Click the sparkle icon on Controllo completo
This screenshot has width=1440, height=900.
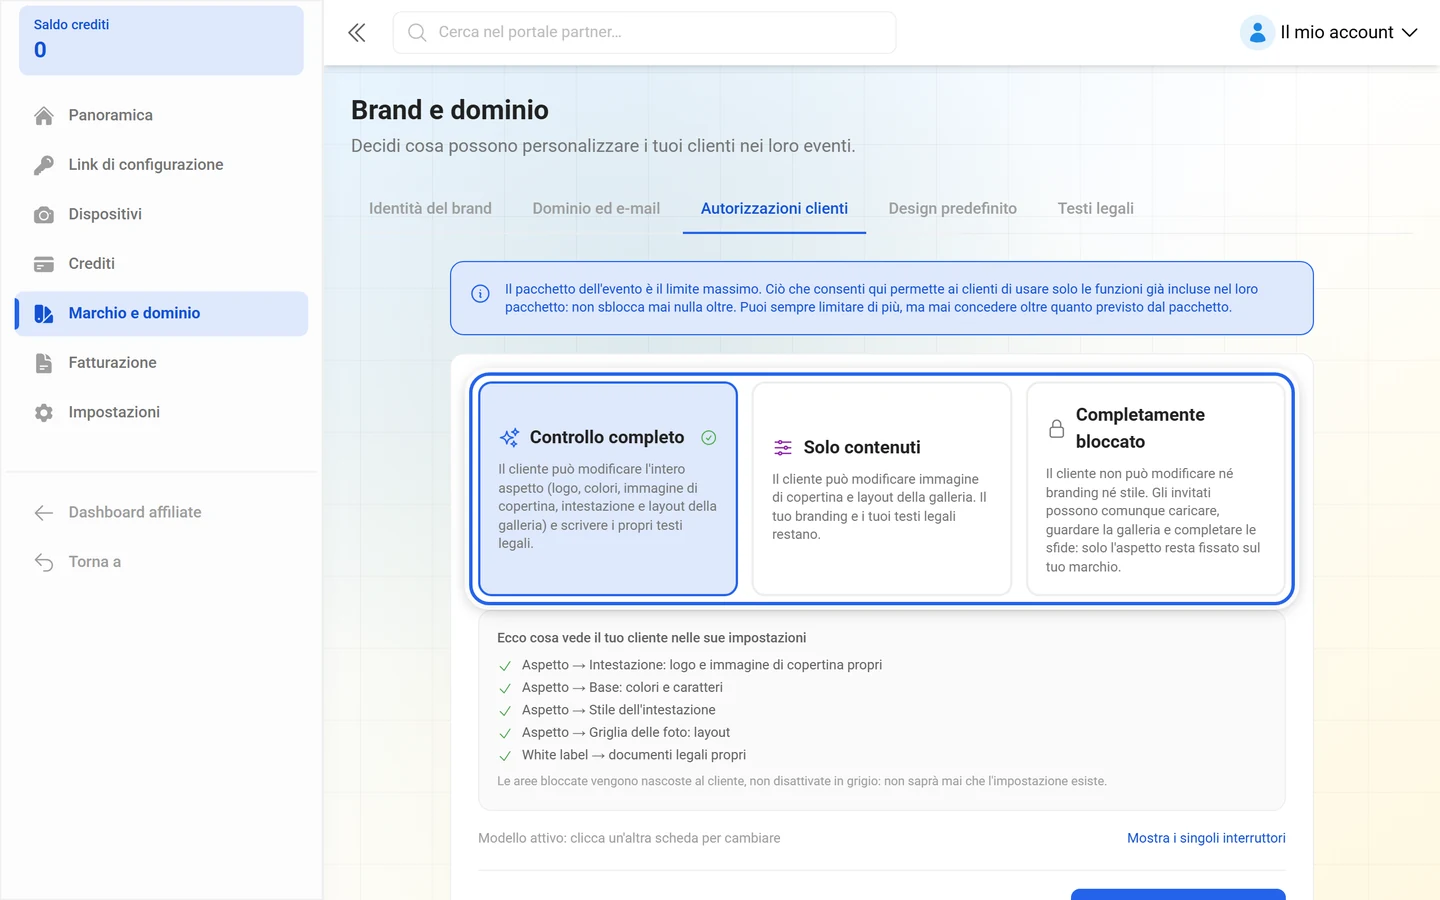[x=509, y=437]
